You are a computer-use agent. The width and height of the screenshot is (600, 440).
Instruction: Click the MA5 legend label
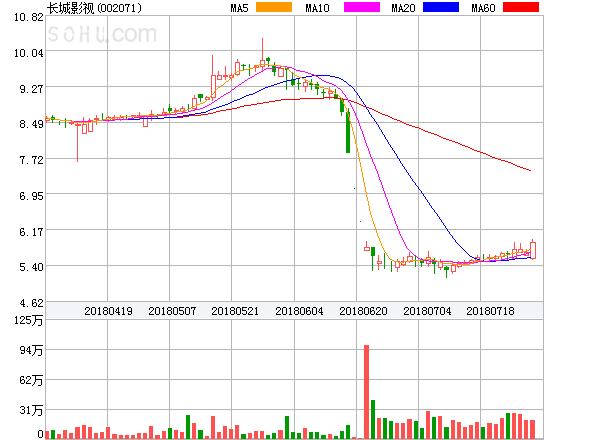click(x=240, y=8)
